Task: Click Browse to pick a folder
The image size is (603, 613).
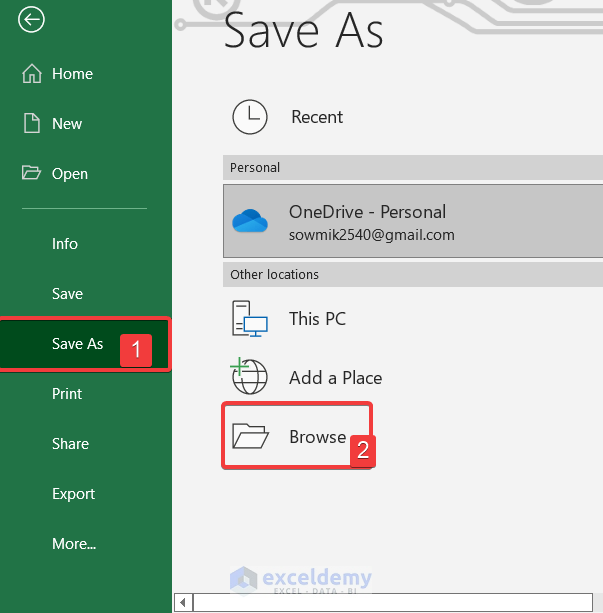Action: click(297, 436)
